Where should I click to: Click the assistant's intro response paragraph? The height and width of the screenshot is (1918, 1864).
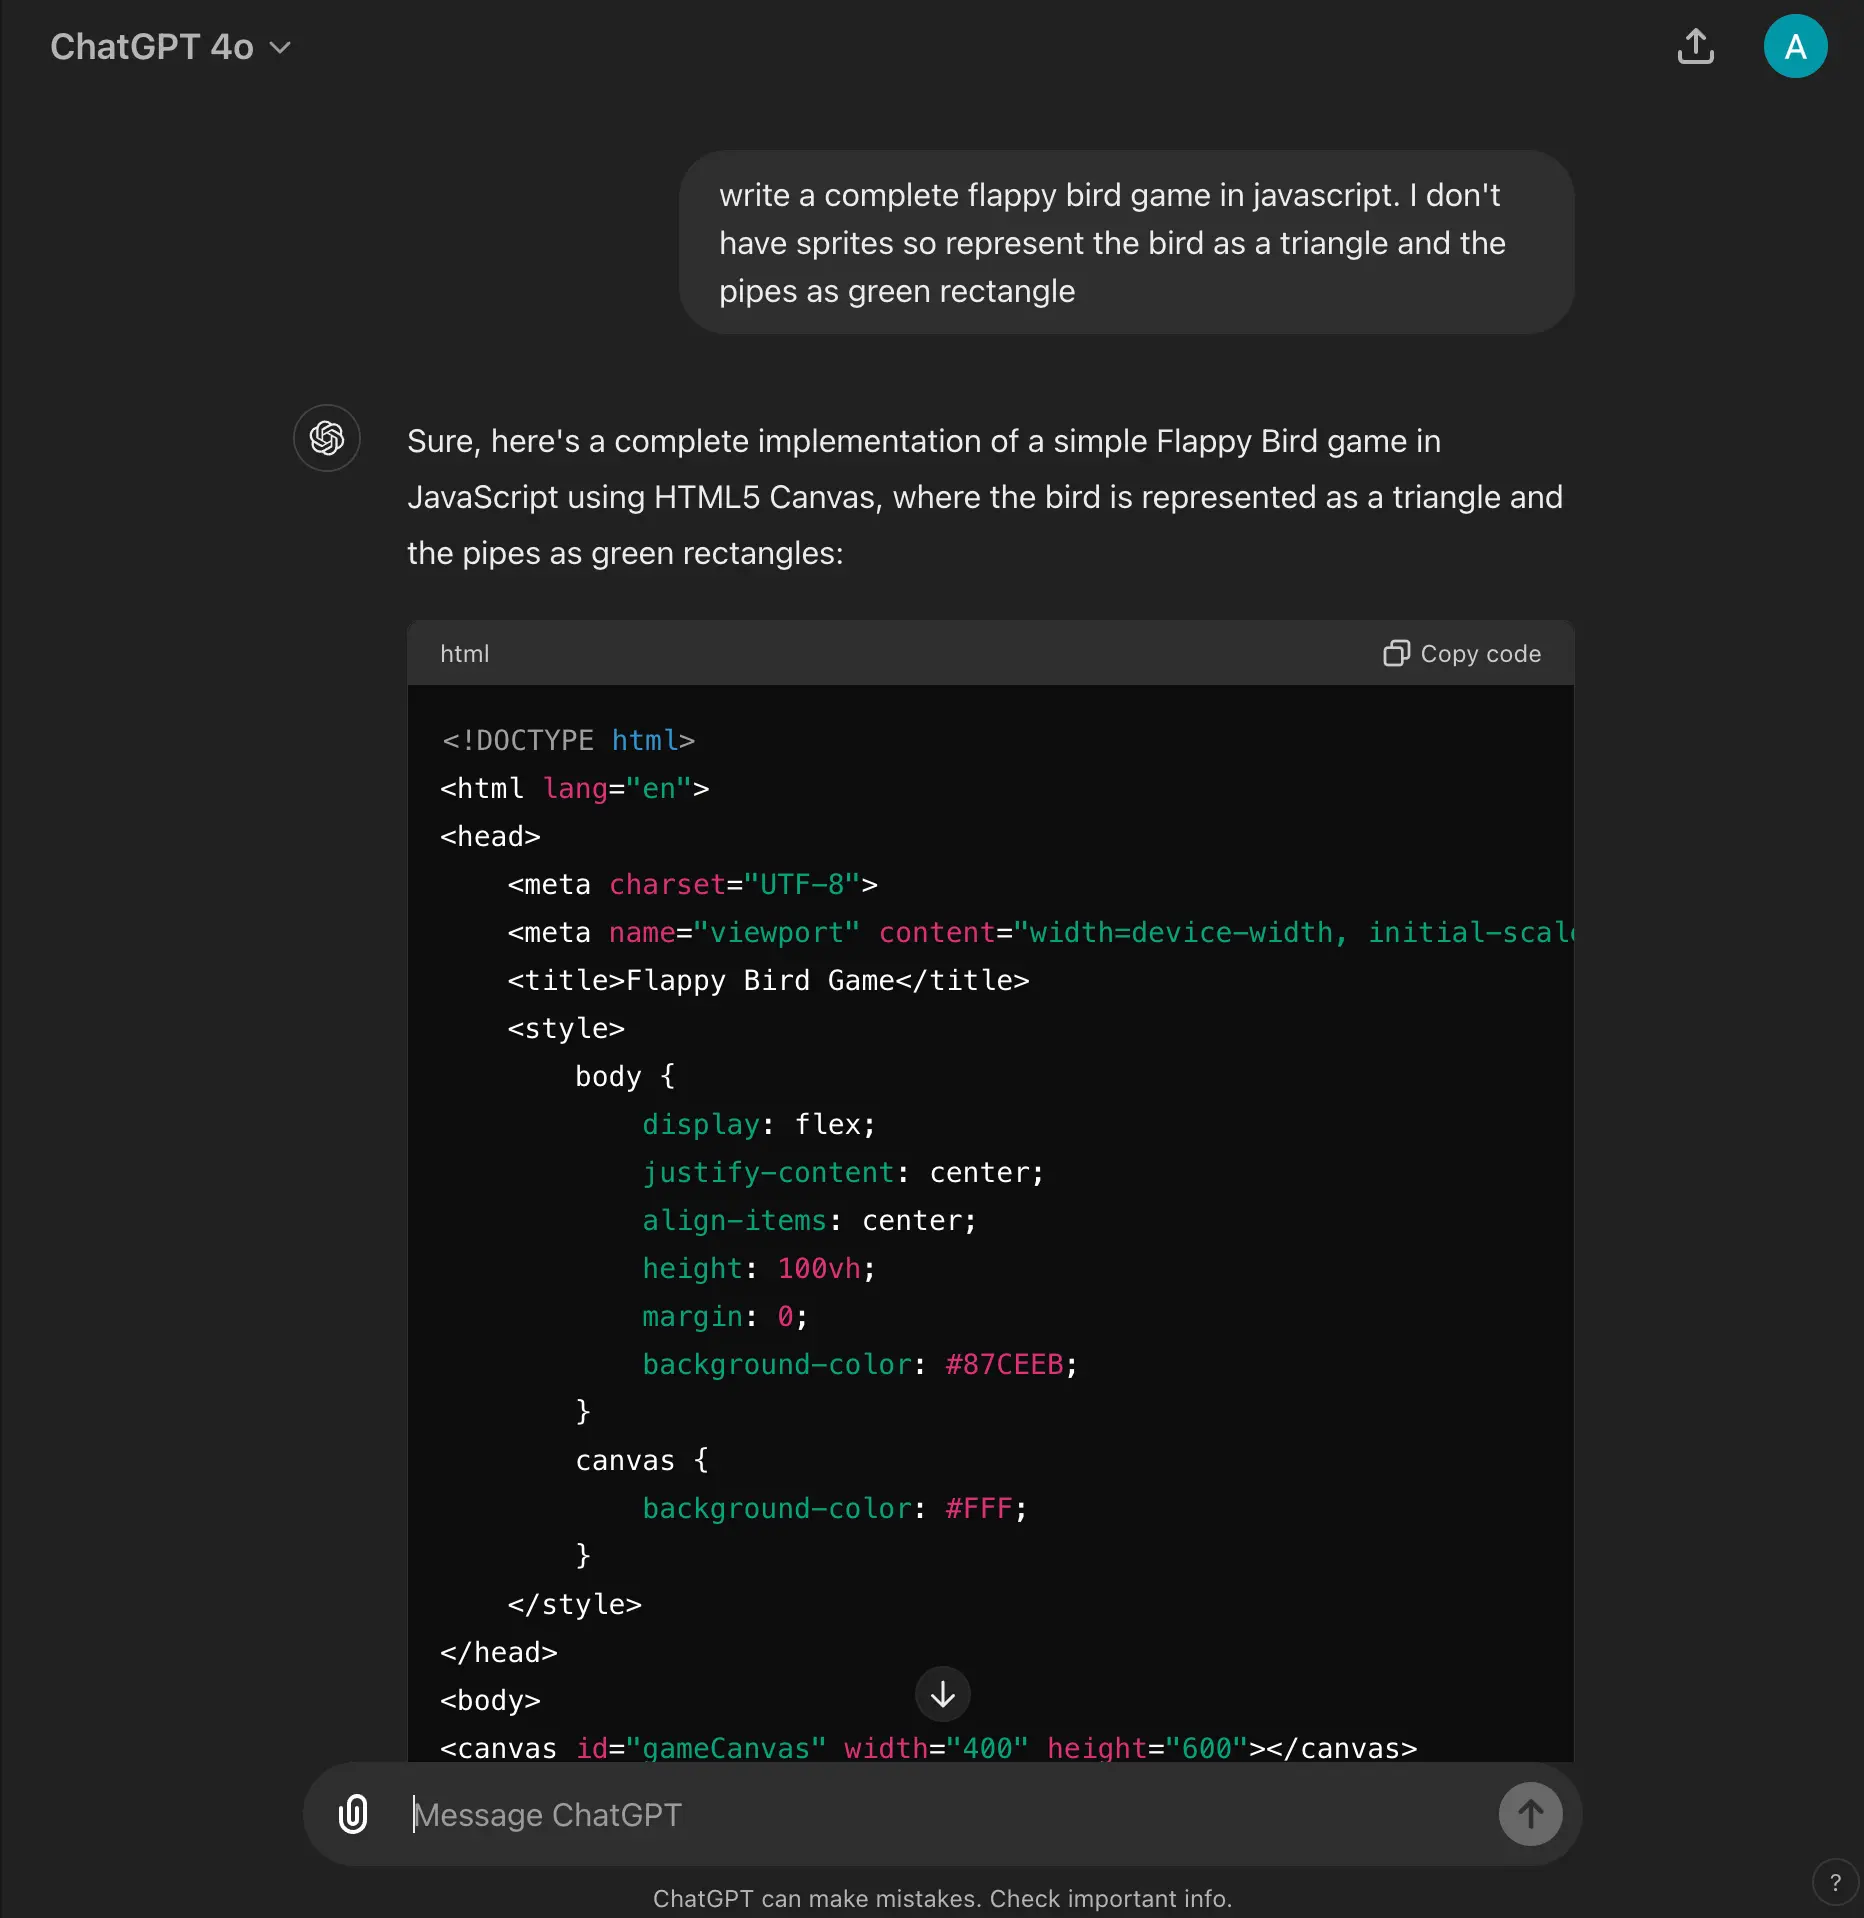coord(984,497)
